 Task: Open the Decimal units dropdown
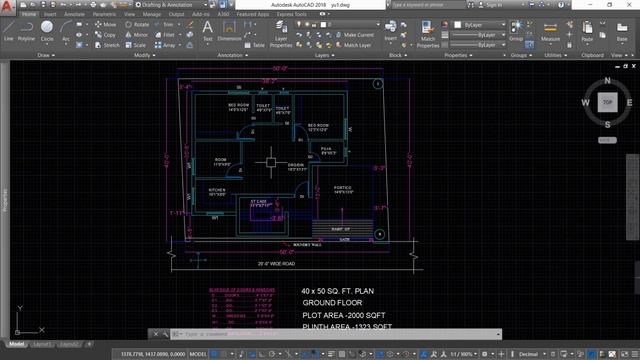click(531, 354)
